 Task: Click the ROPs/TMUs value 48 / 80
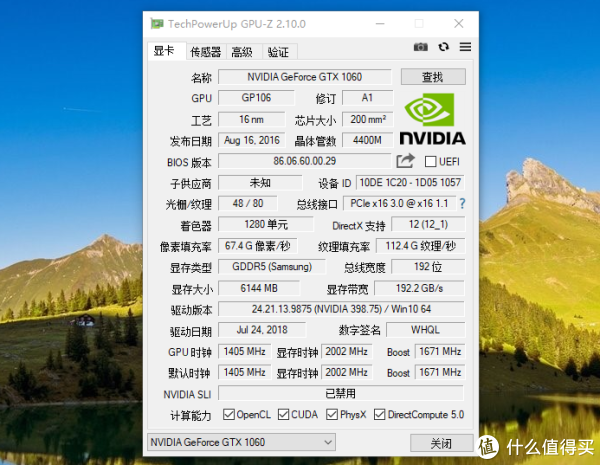(248, 204)
